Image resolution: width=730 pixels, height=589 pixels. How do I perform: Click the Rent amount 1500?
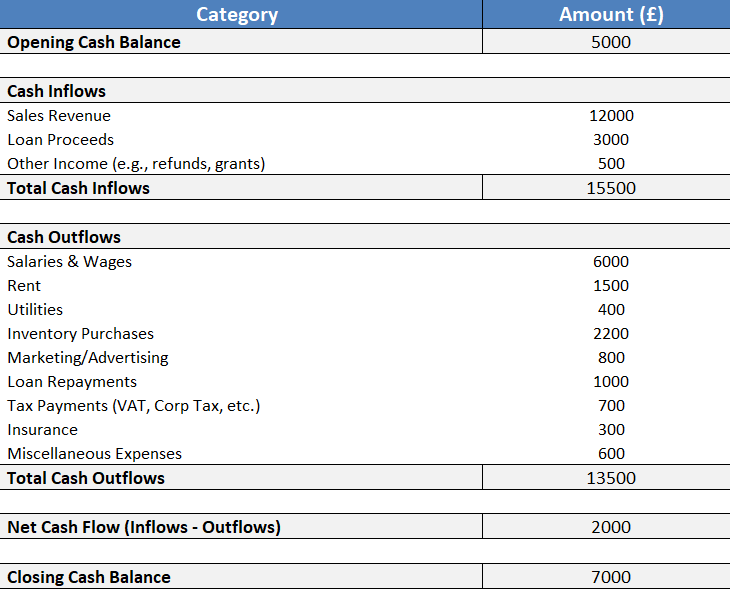pos(611,285)
